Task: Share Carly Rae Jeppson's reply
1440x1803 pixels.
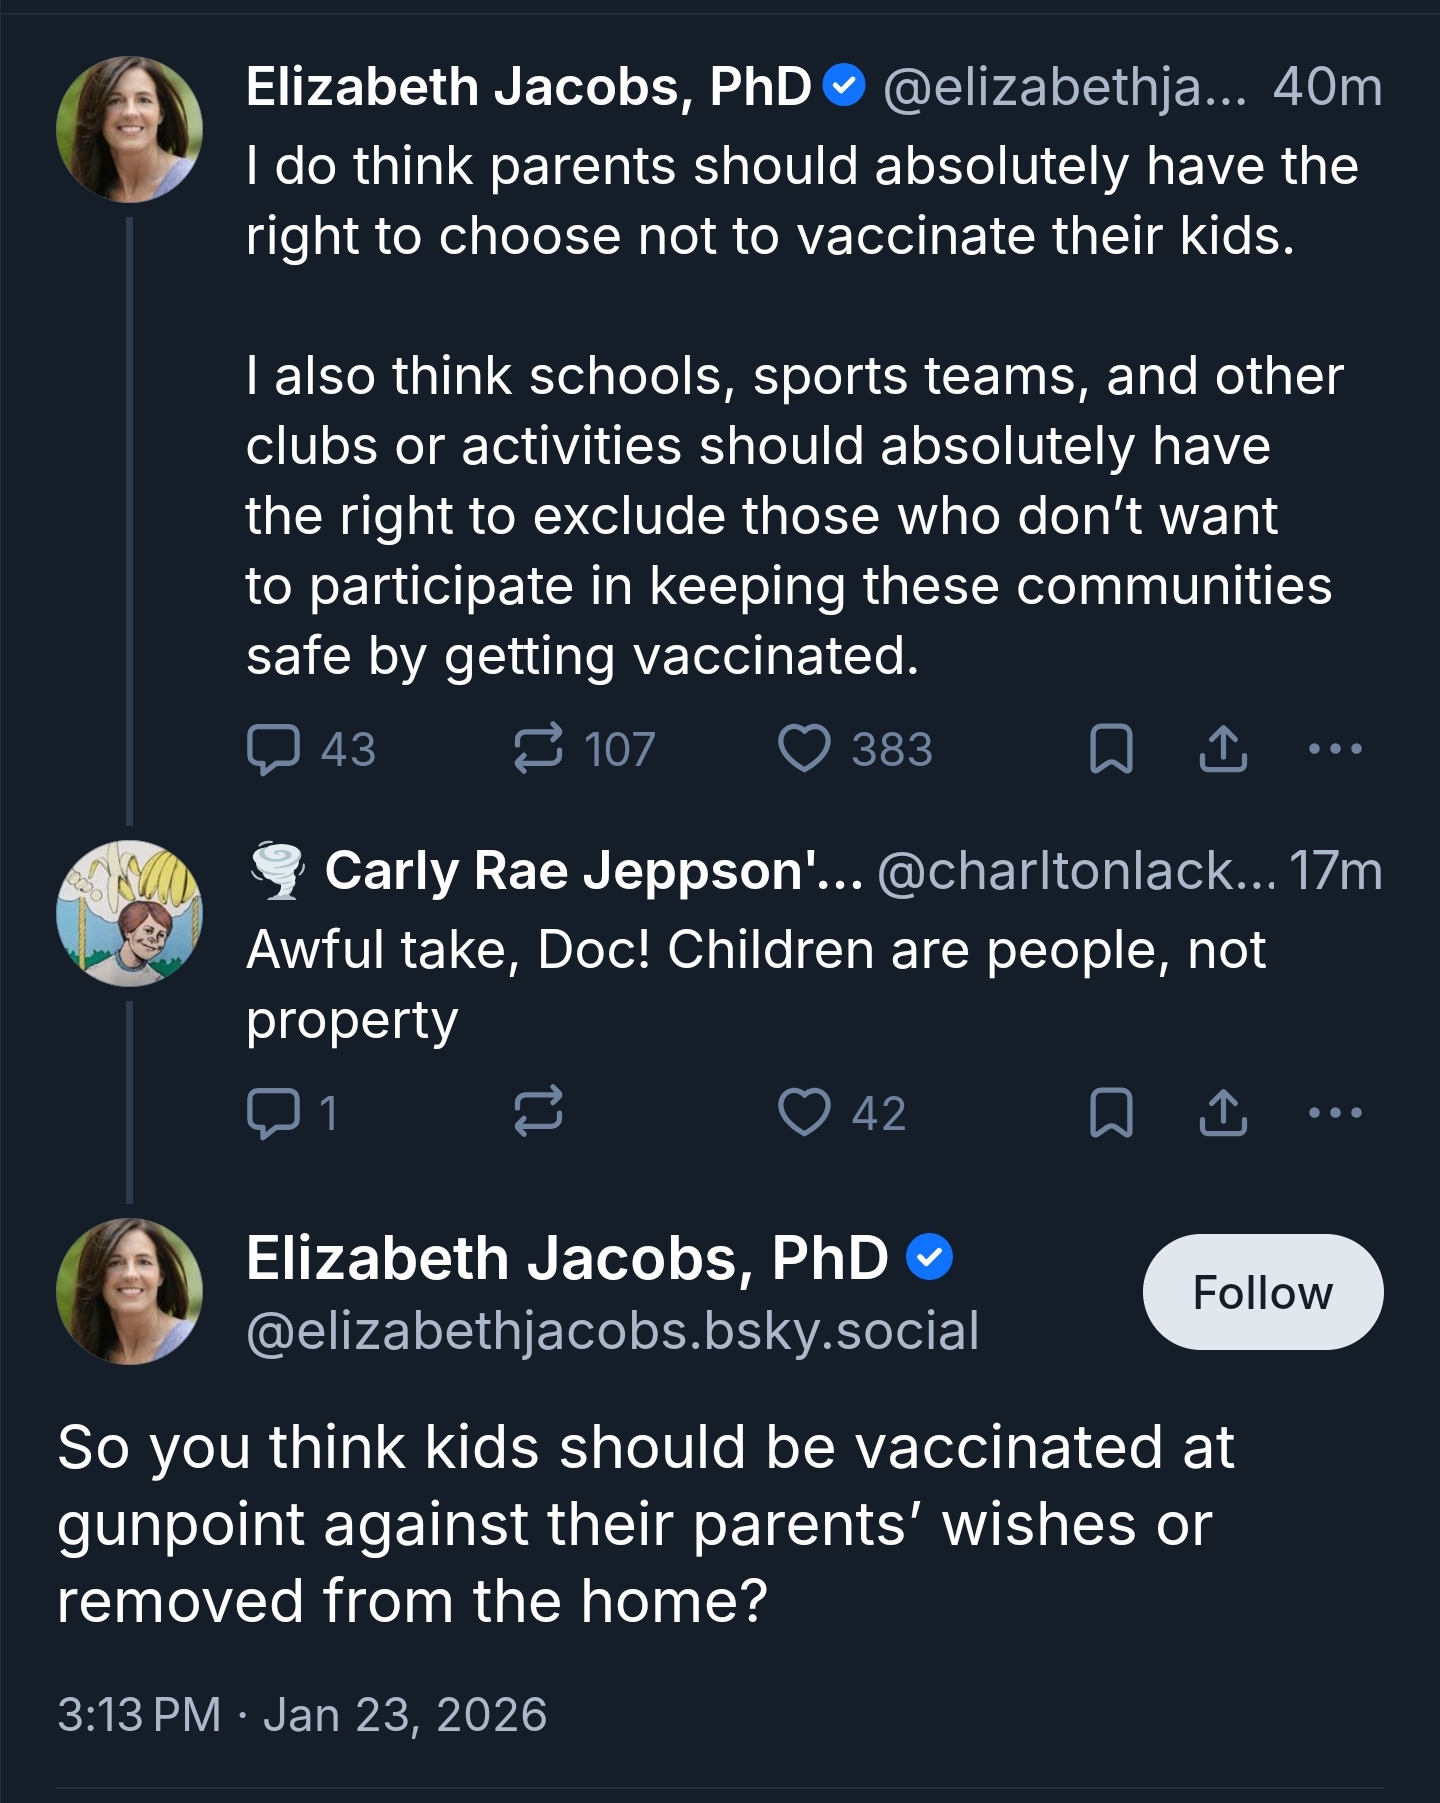Action: coord(1222,1113)
